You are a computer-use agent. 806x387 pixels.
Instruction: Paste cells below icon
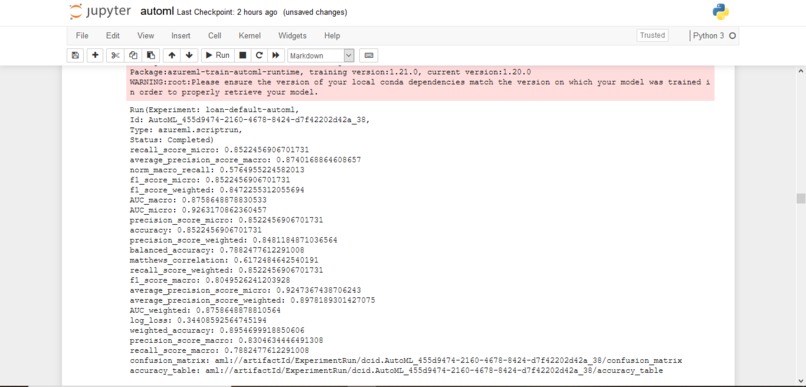coord(150,55)
